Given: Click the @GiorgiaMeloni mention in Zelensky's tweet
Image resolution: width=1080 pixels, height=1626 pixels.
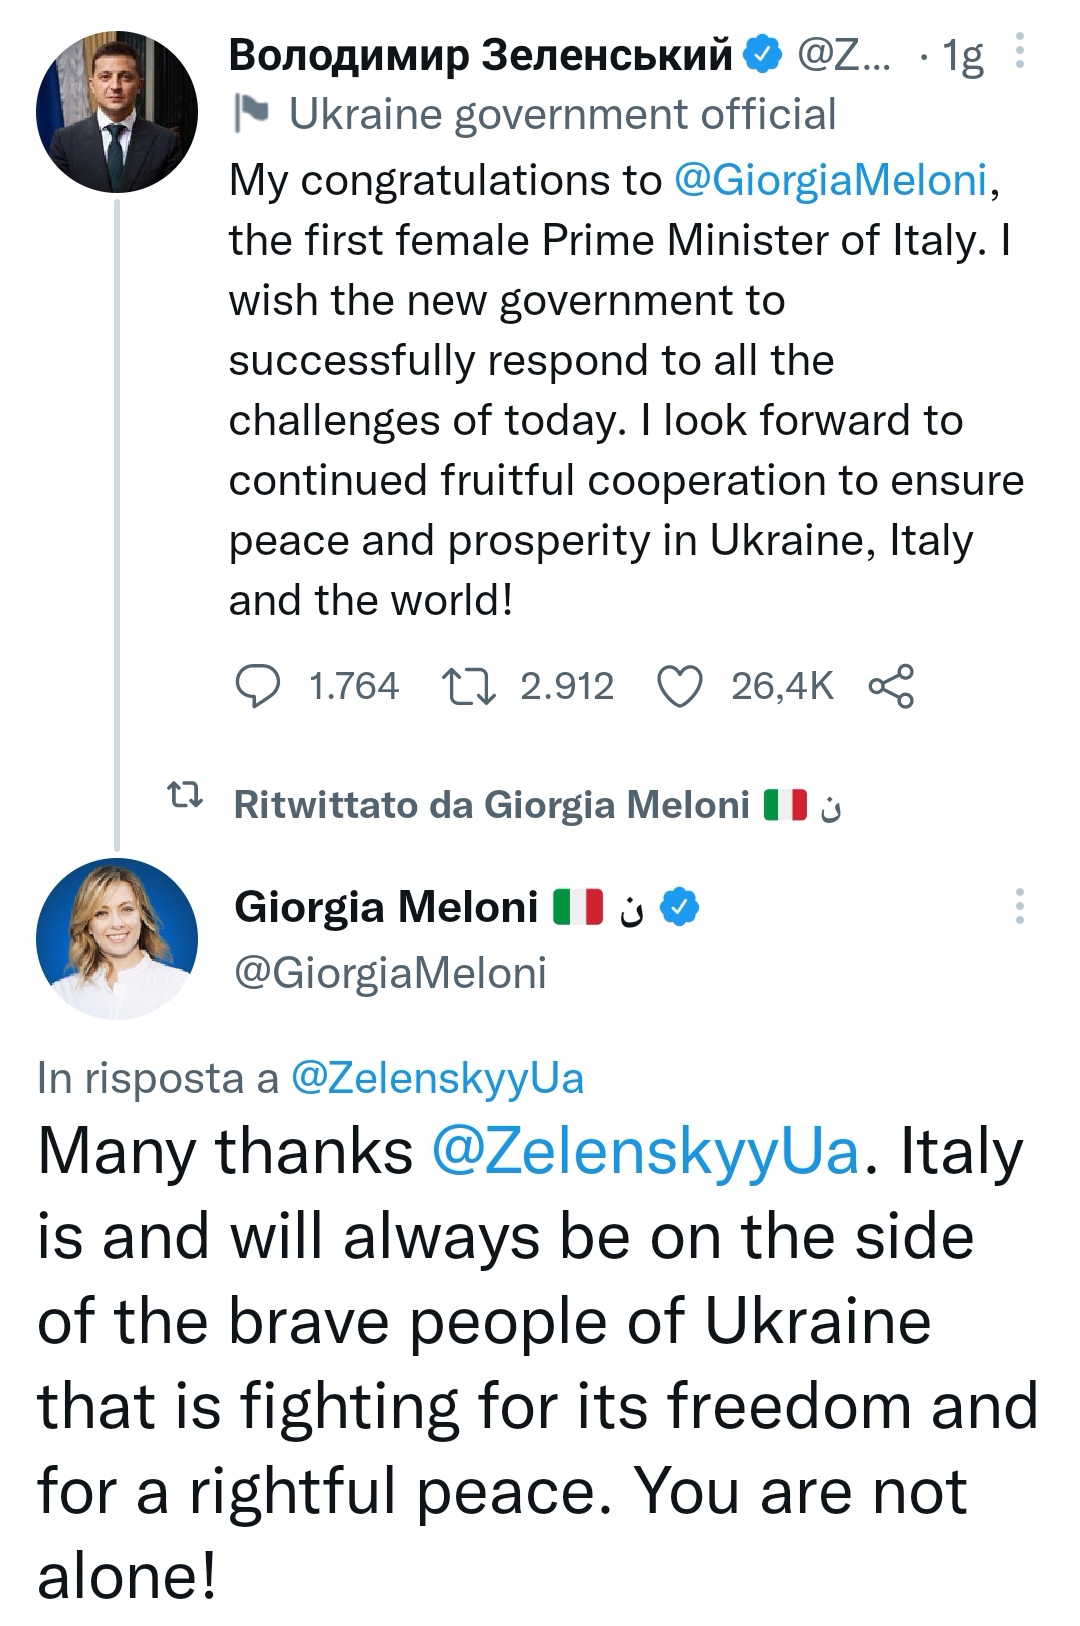Looking at the screenshot, I should (832, 180).
